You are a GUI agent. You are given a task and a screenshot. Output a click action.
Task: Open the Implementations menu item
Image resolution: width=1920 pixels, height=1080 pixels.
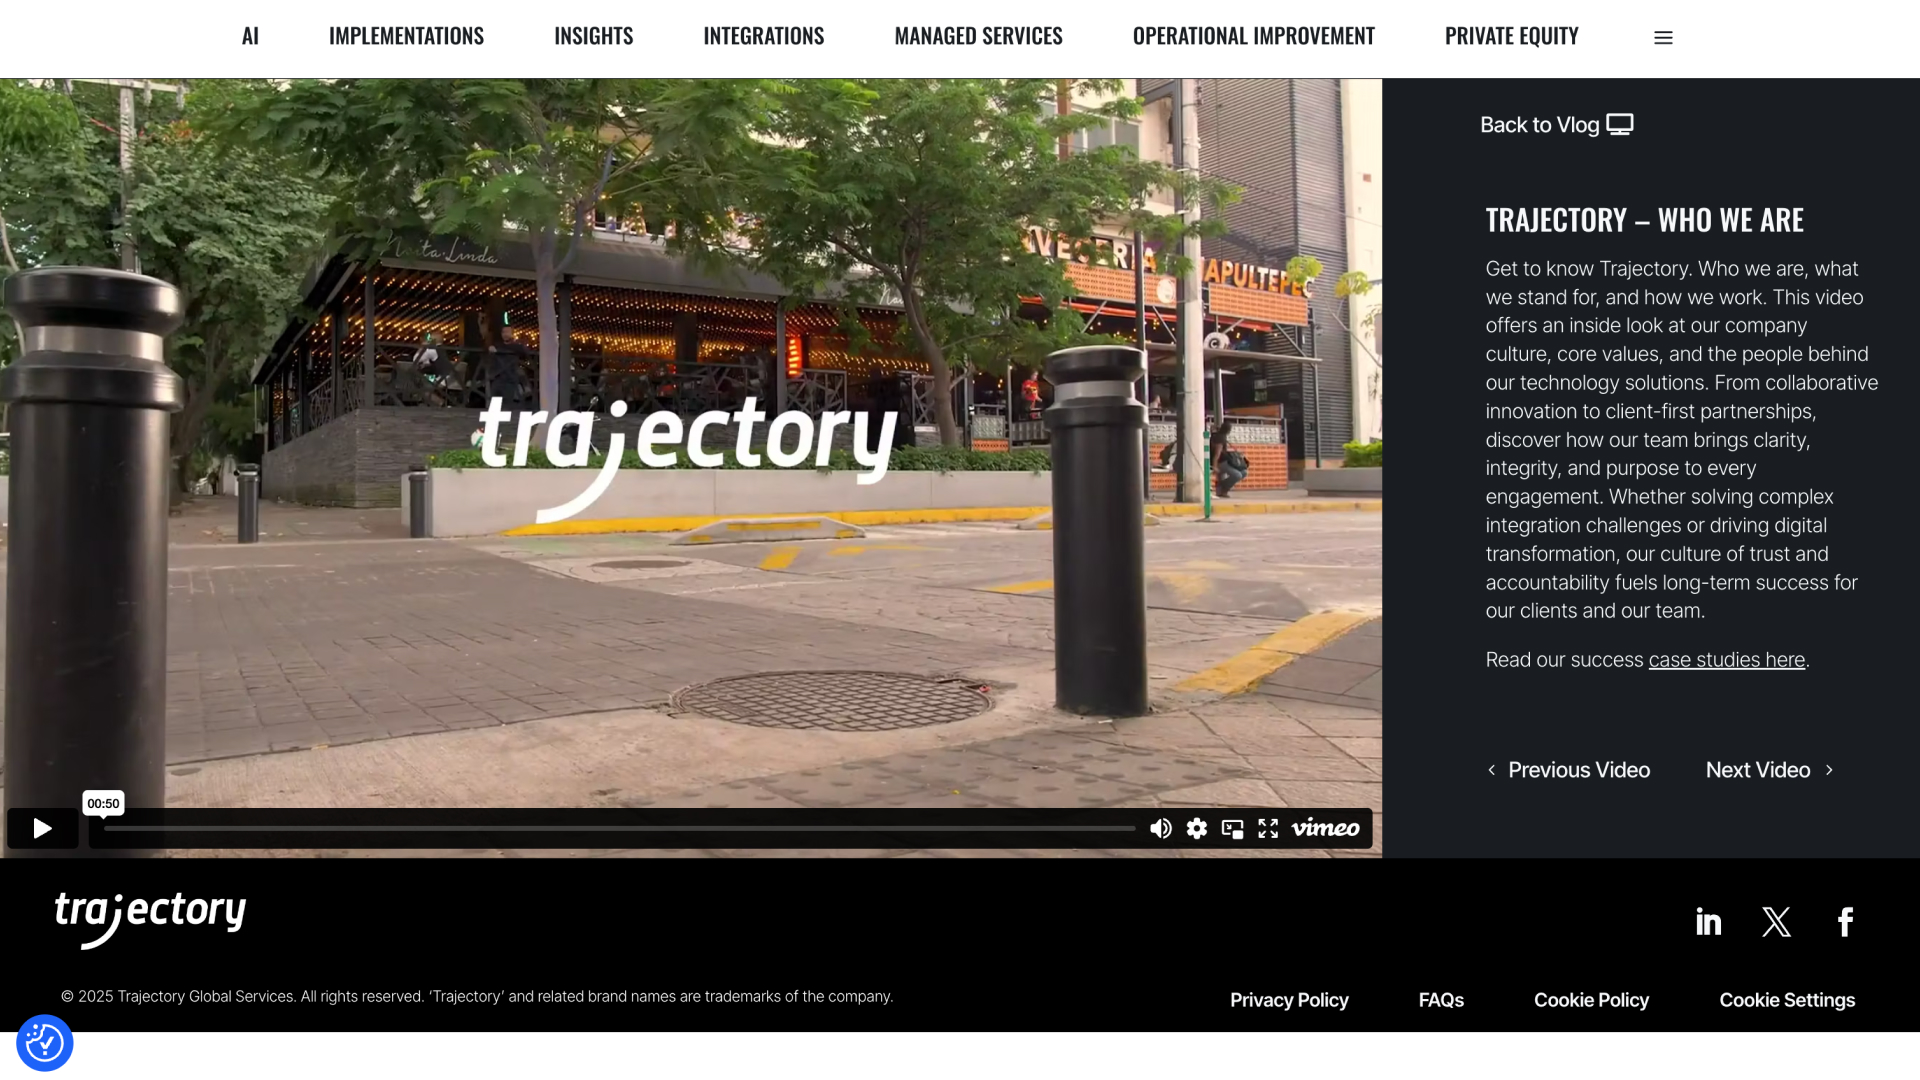(406, 36)
